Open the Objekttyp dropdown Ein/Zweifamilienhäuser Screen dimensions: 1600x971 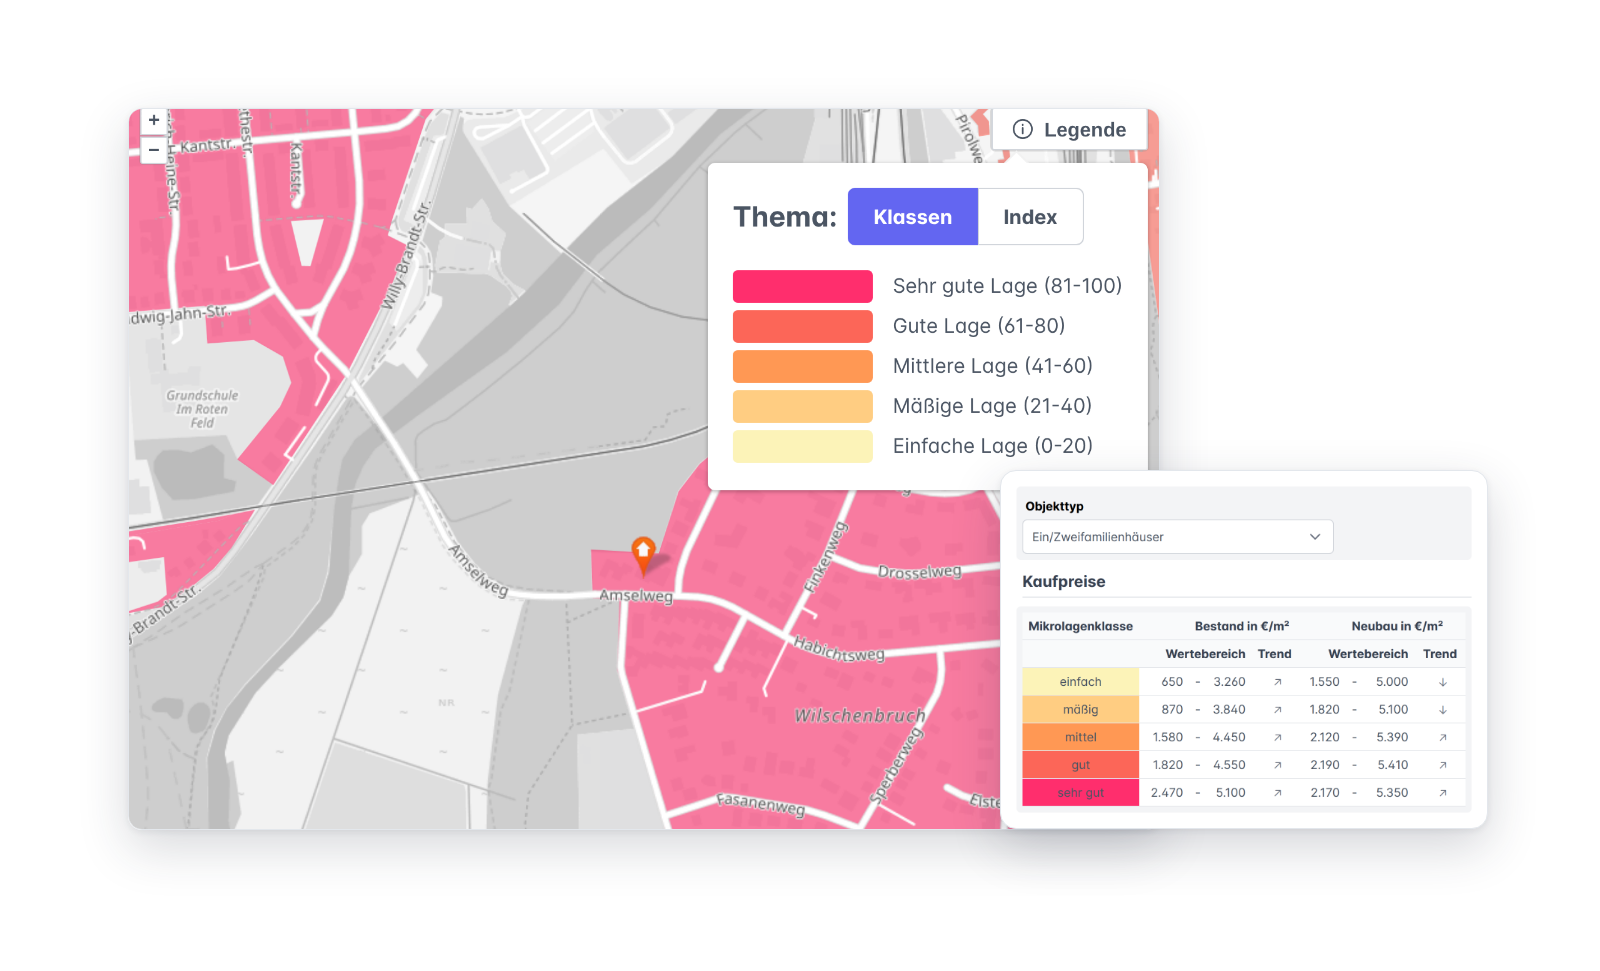click(1177, 537)
